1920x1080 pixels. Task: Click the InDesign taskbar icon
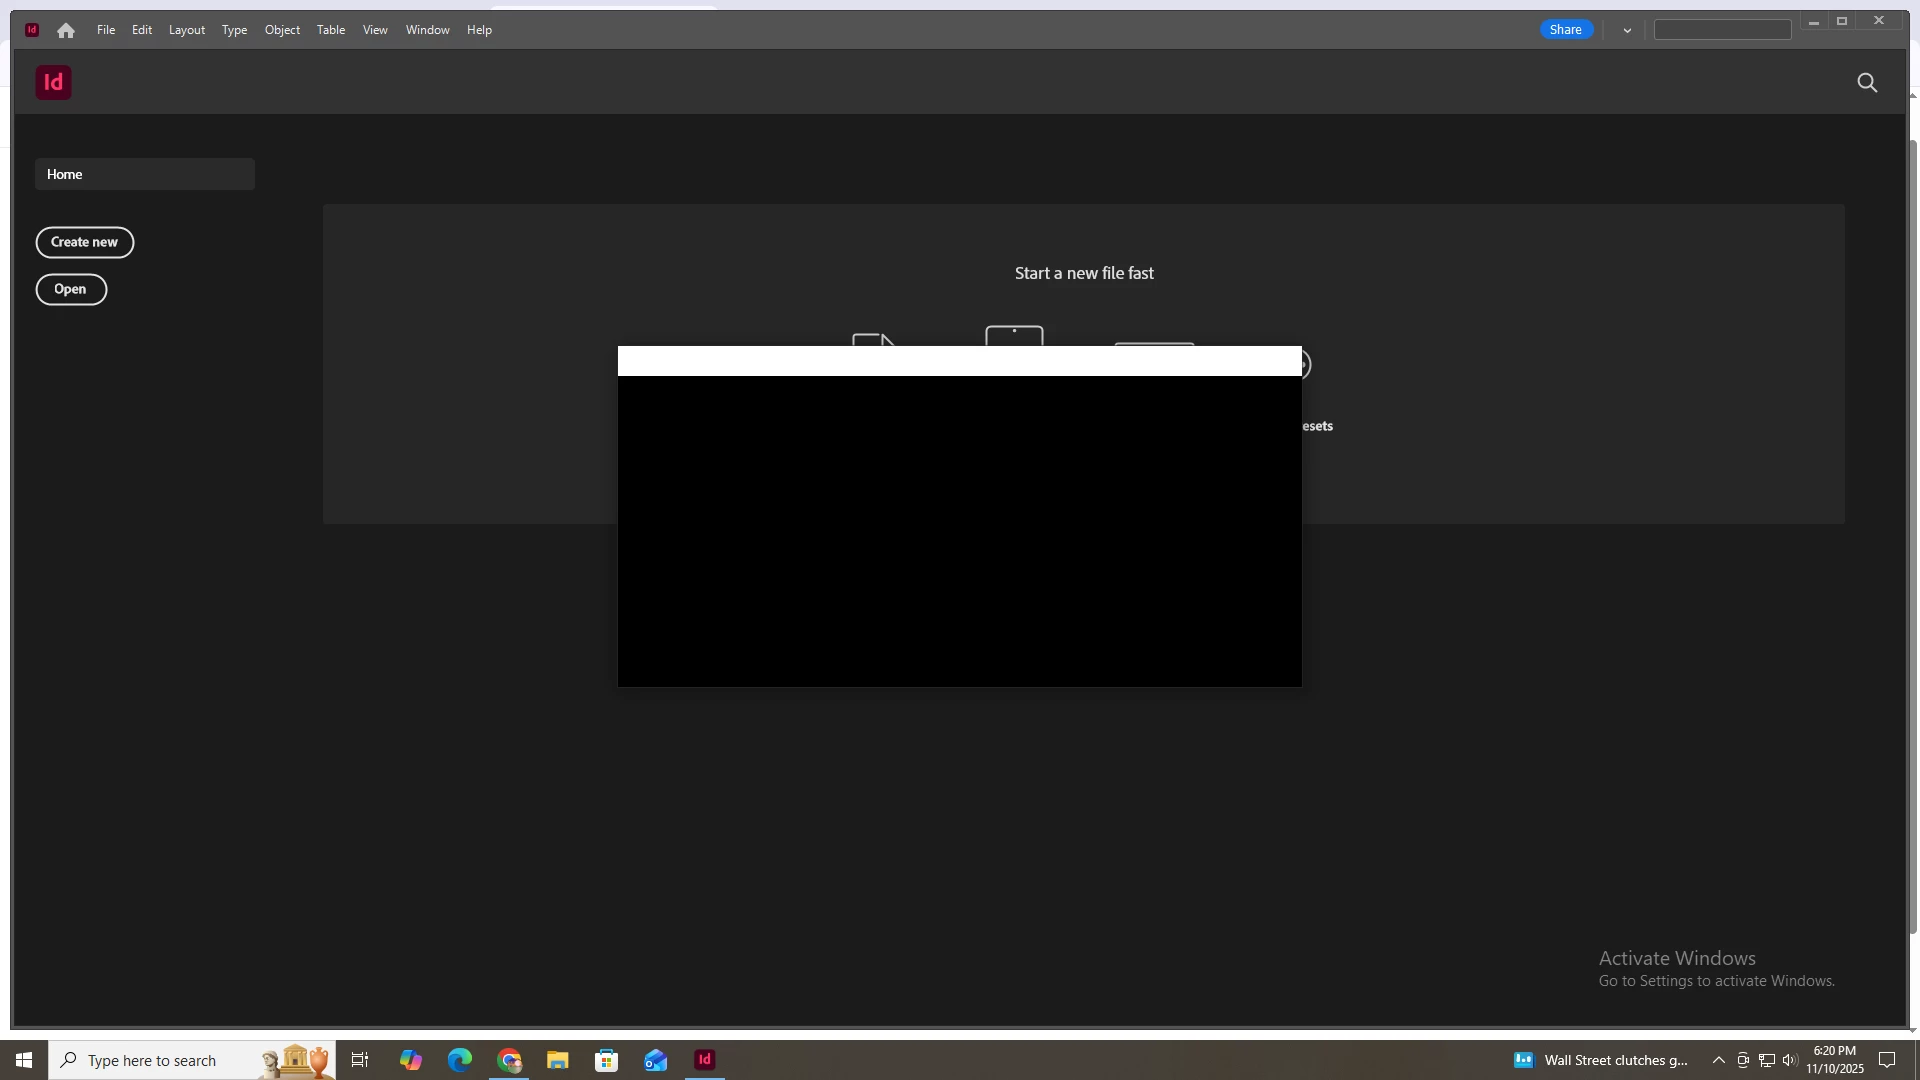tap(705, 1060)
